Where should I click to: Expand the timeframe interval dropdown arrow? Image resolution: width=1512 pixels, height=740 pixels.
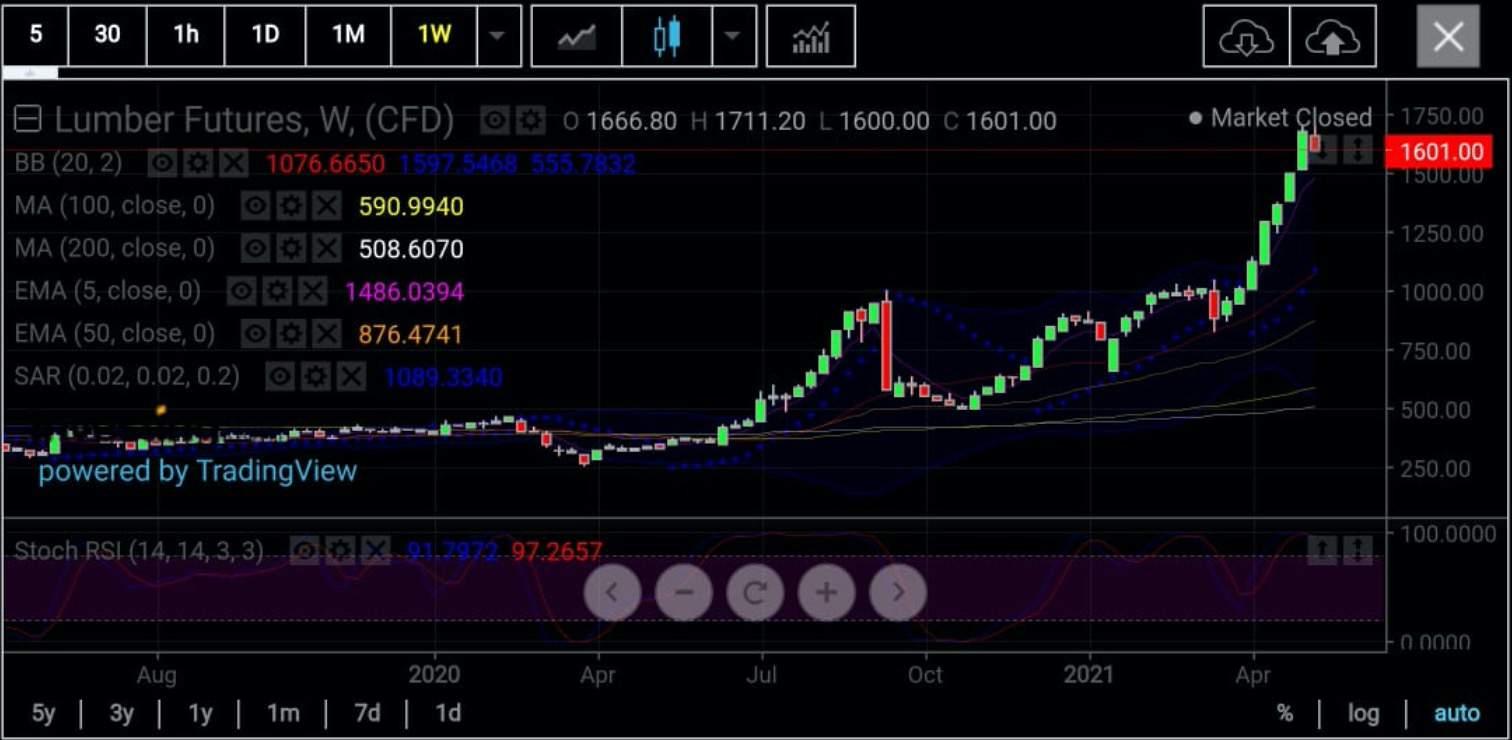pos(499,36)
